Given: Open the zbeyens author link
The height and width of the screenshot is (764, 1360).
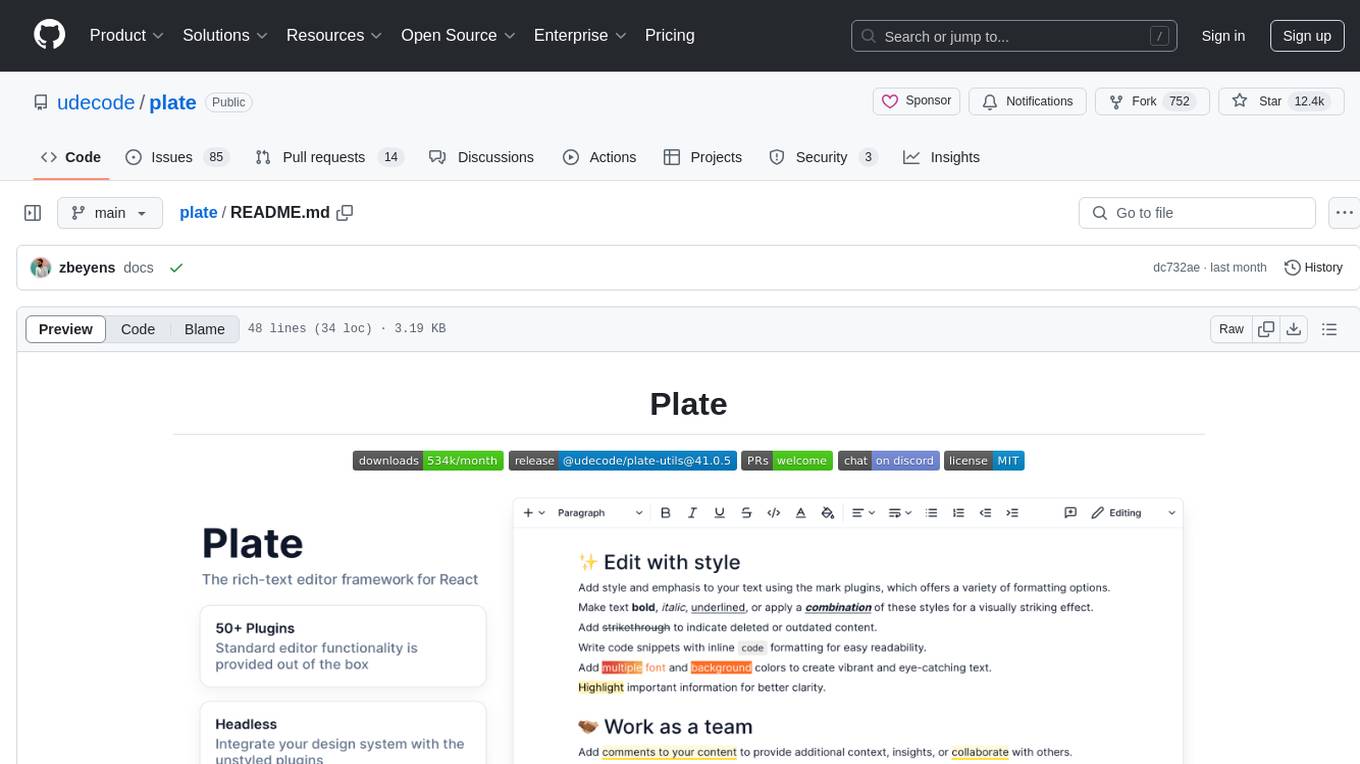Looking at the screenshot, I should tap(87, 268).
